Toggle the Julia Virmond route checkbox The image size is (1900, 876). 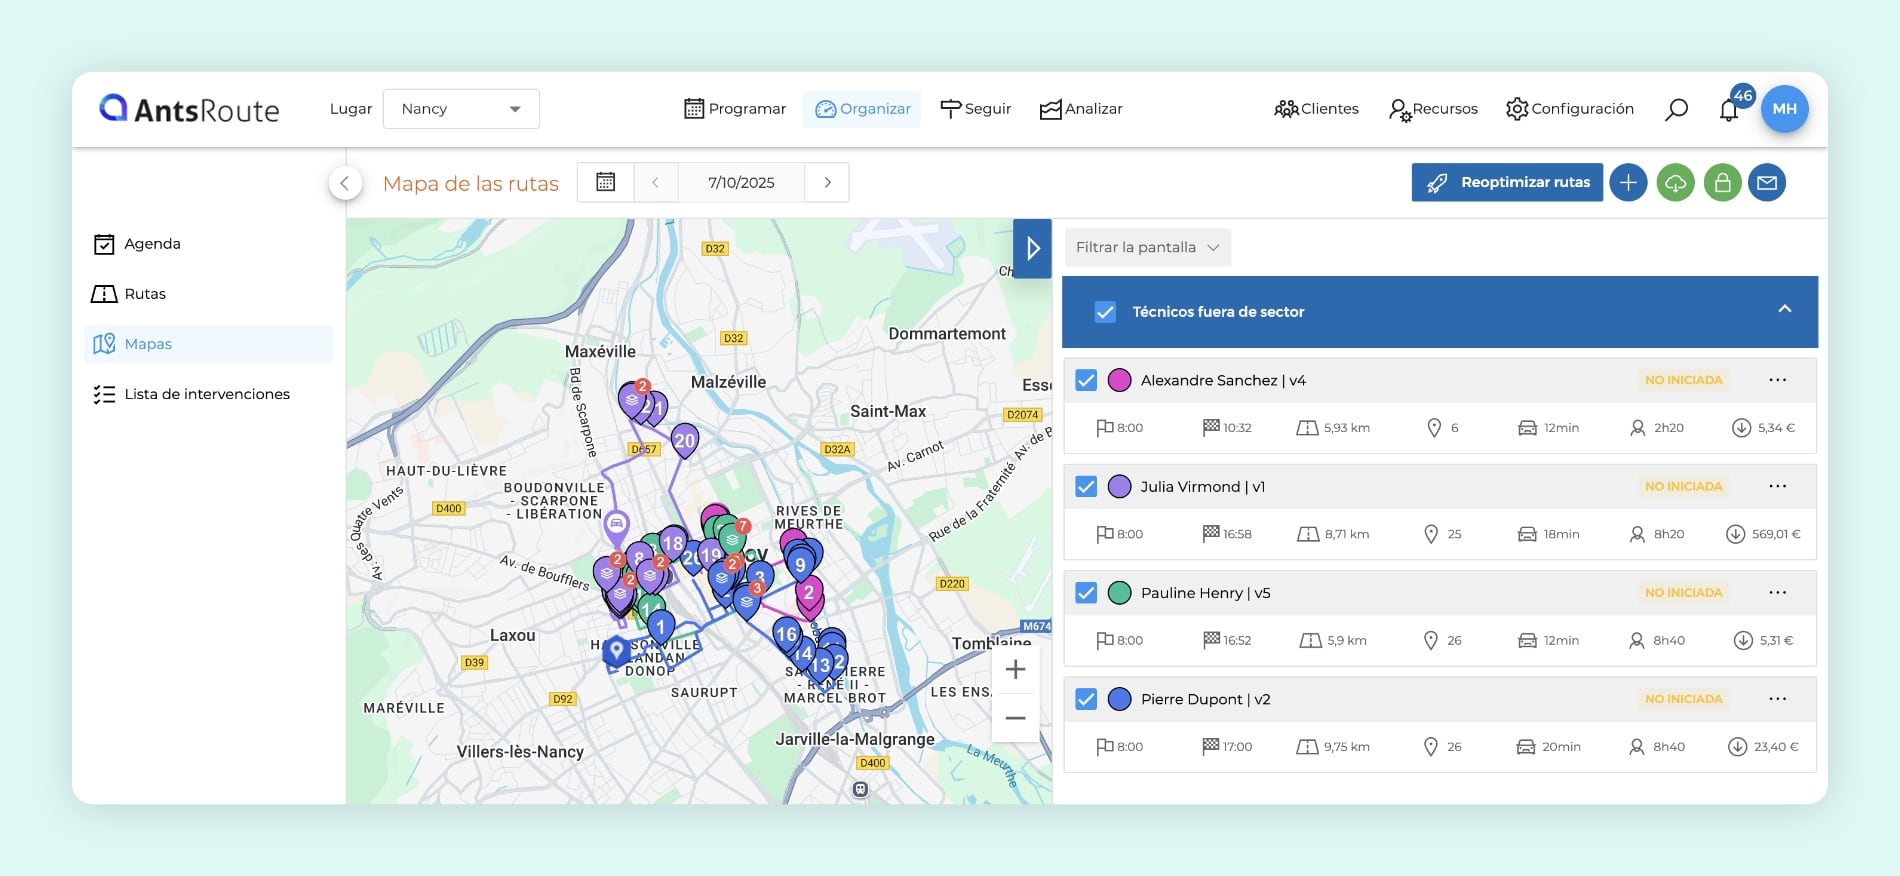(1086, 487)
